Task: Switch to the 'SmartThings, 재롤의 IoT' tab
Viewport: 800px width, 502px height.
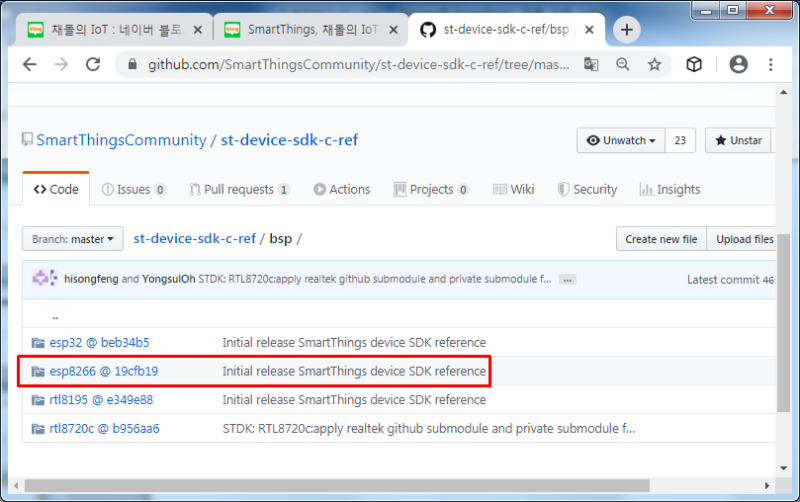Action: click(x=310, y=30)
